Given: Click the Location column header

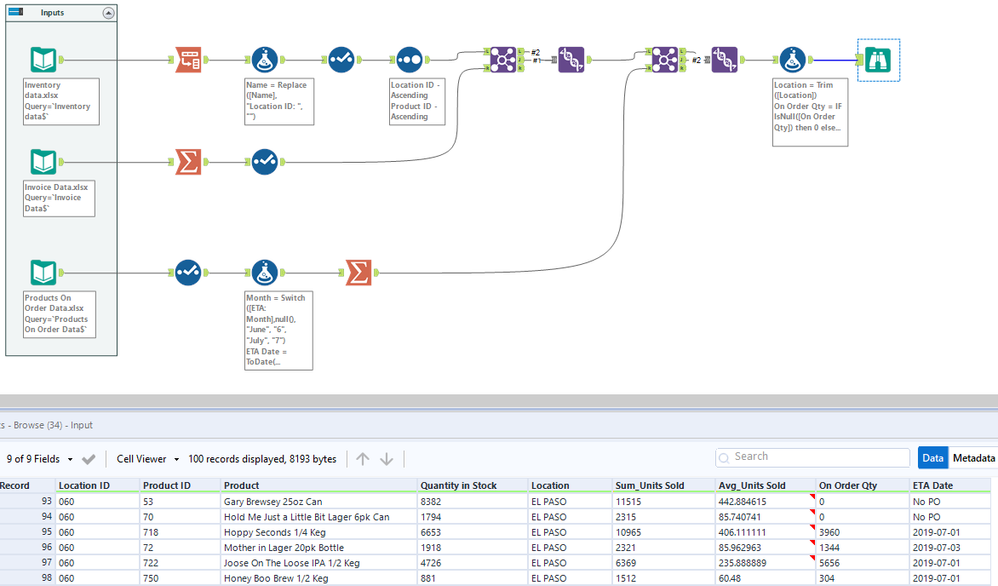Looking at the screenshot, I should (570, 485).
